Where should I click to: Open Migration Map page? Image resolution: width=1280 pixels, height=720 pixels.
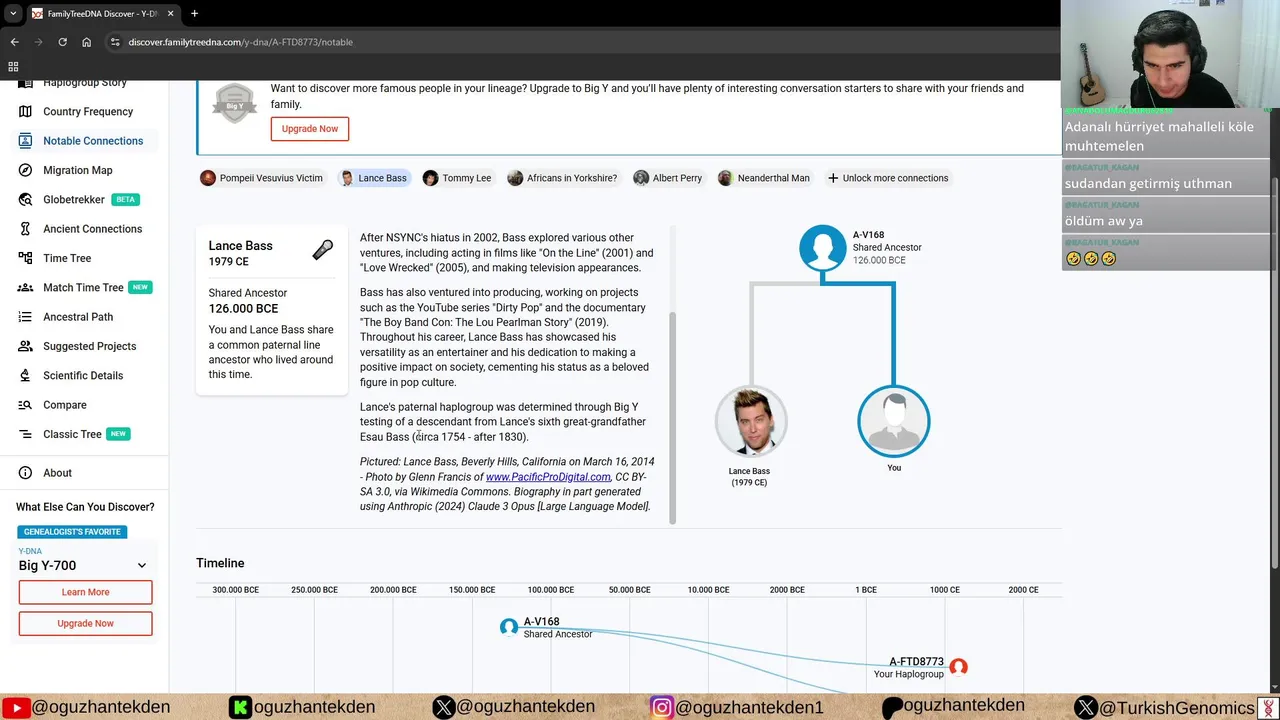78,170
